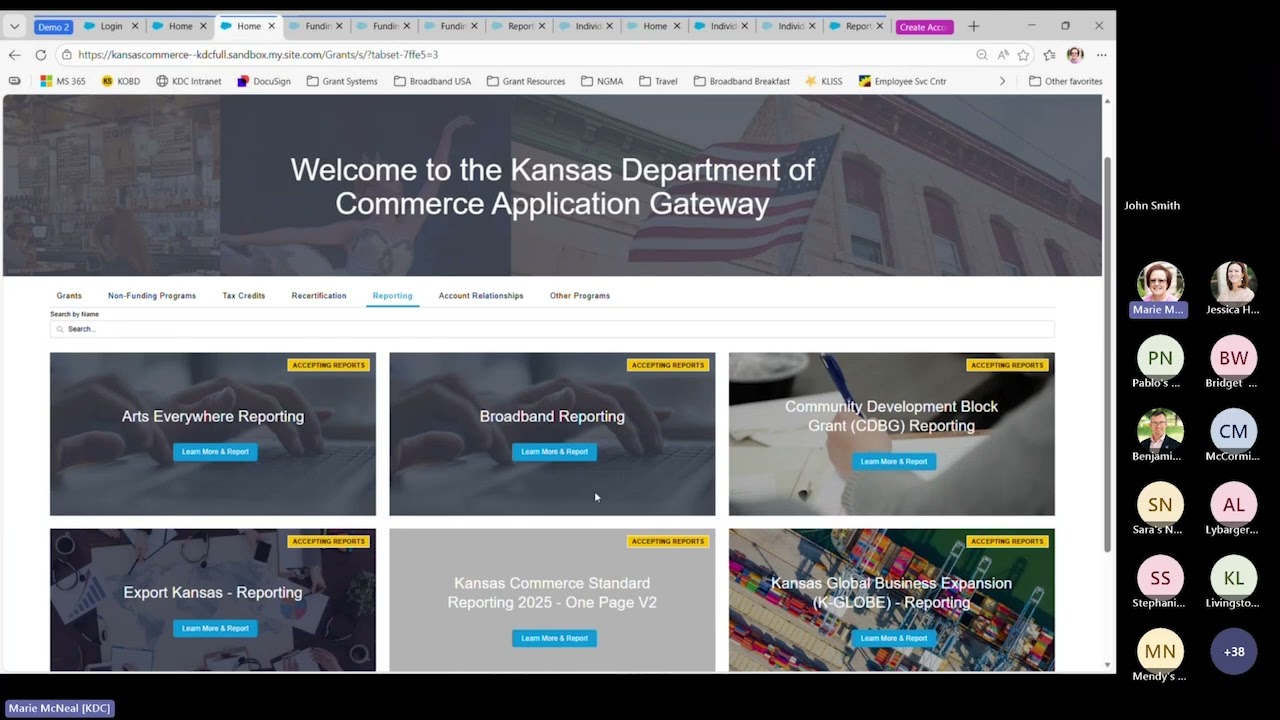The width and height of the screenshot is (1280, 720).
Task: Open the Create Acco tab group label
Action: point(924,27)
